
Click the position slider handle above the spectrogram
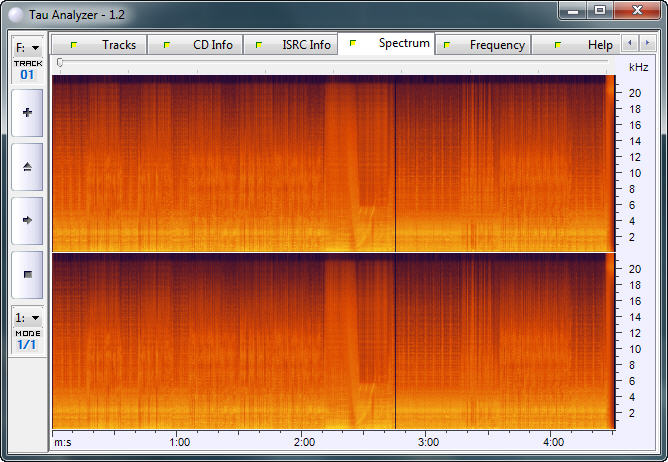tap(60, 63)
